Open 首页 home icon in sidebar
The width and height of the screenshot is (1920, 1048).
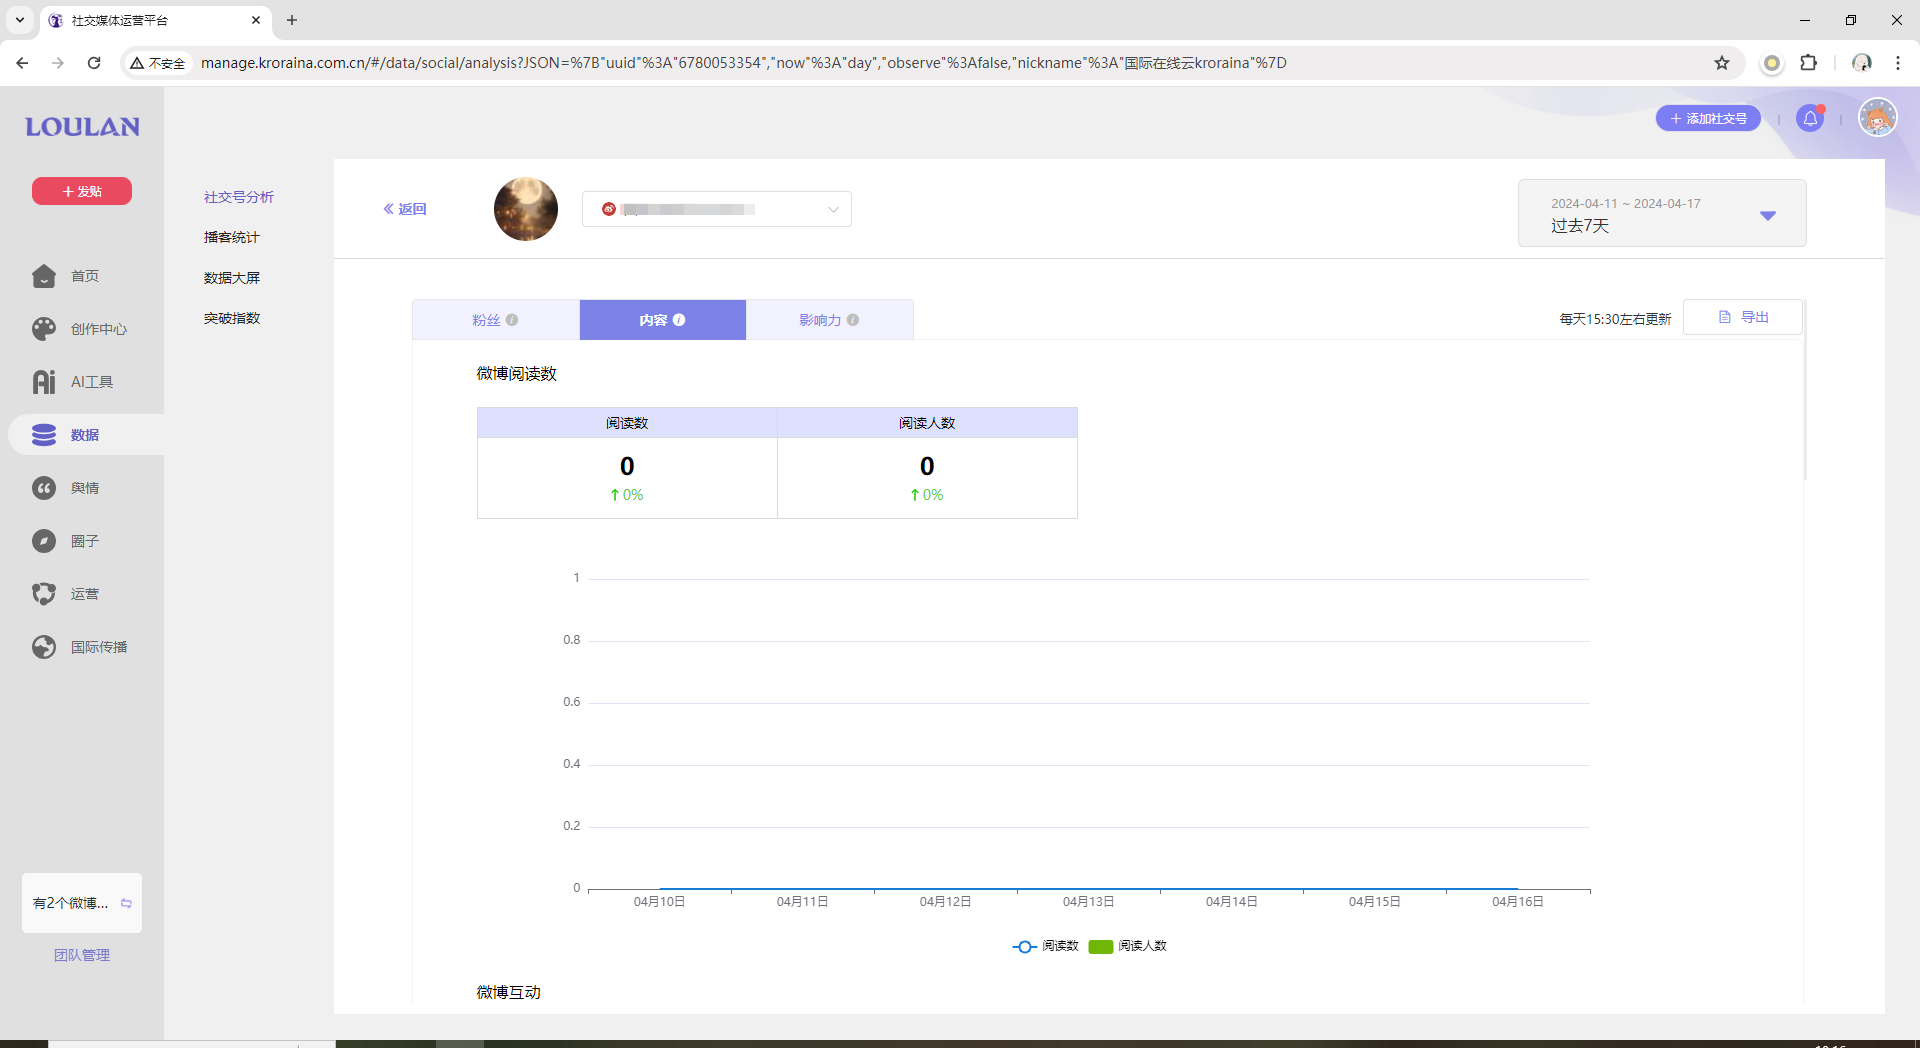(44, 276)
